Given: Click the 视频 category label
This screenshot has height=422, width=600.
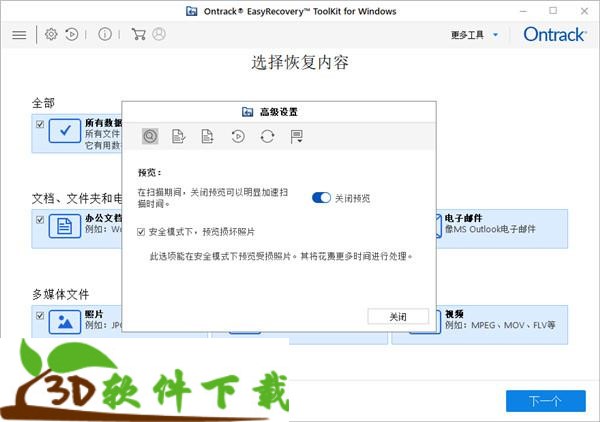Looking at the screenshot, I should 454,314.
